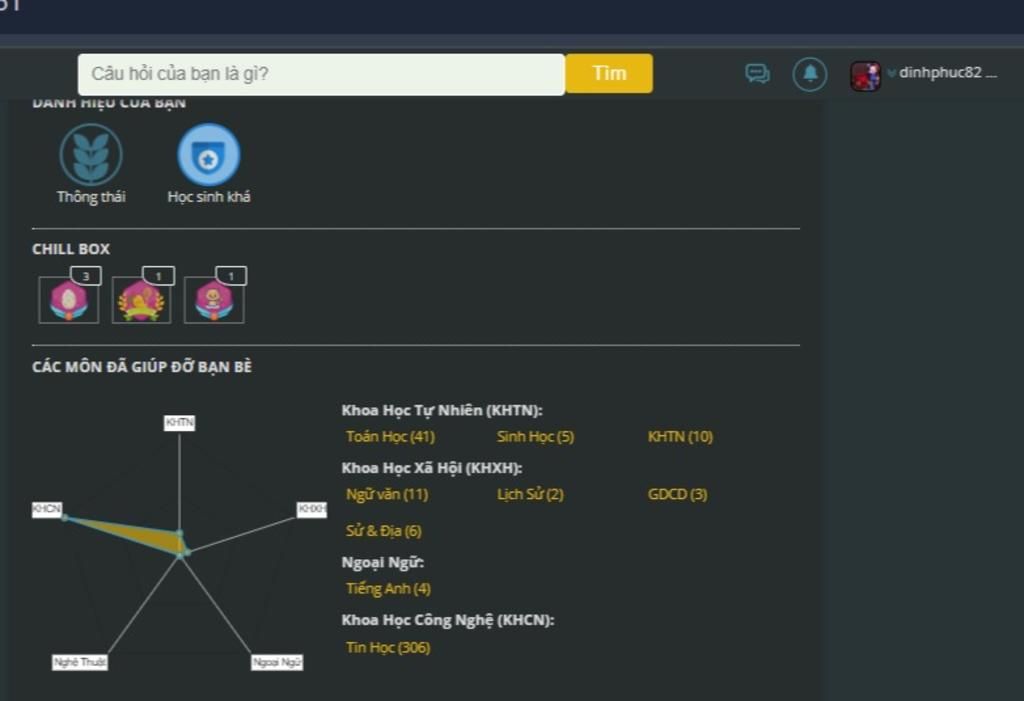Click the Thông thái badge caption

91,197
